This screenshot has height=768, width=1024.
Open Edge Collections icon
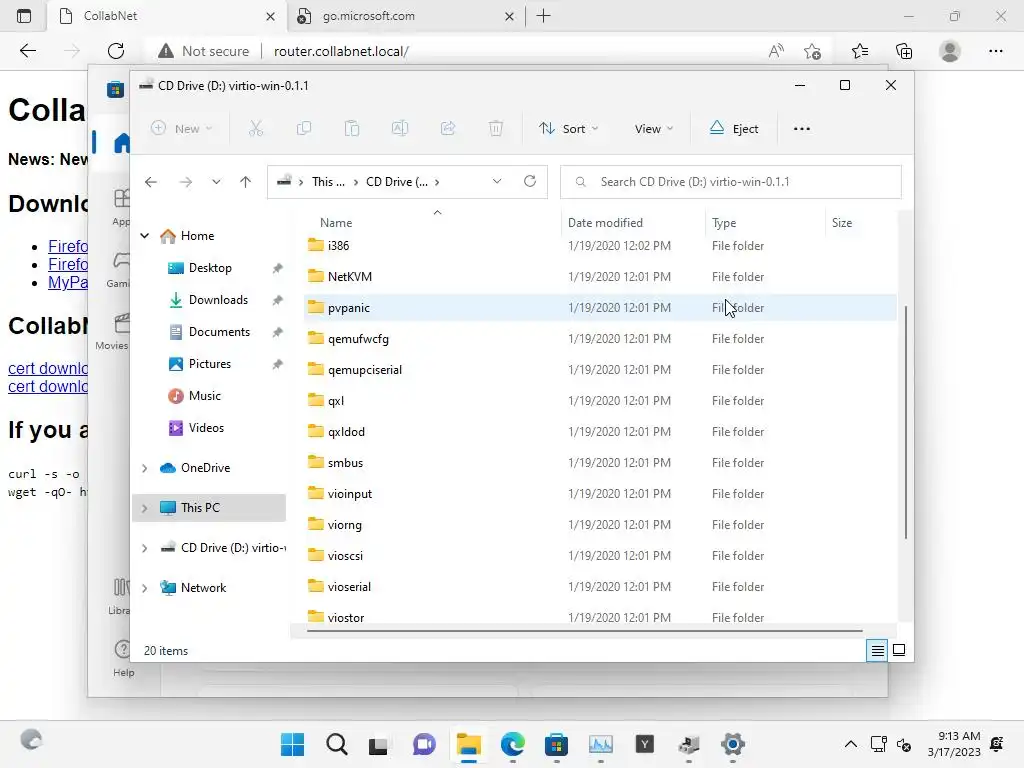904,51
